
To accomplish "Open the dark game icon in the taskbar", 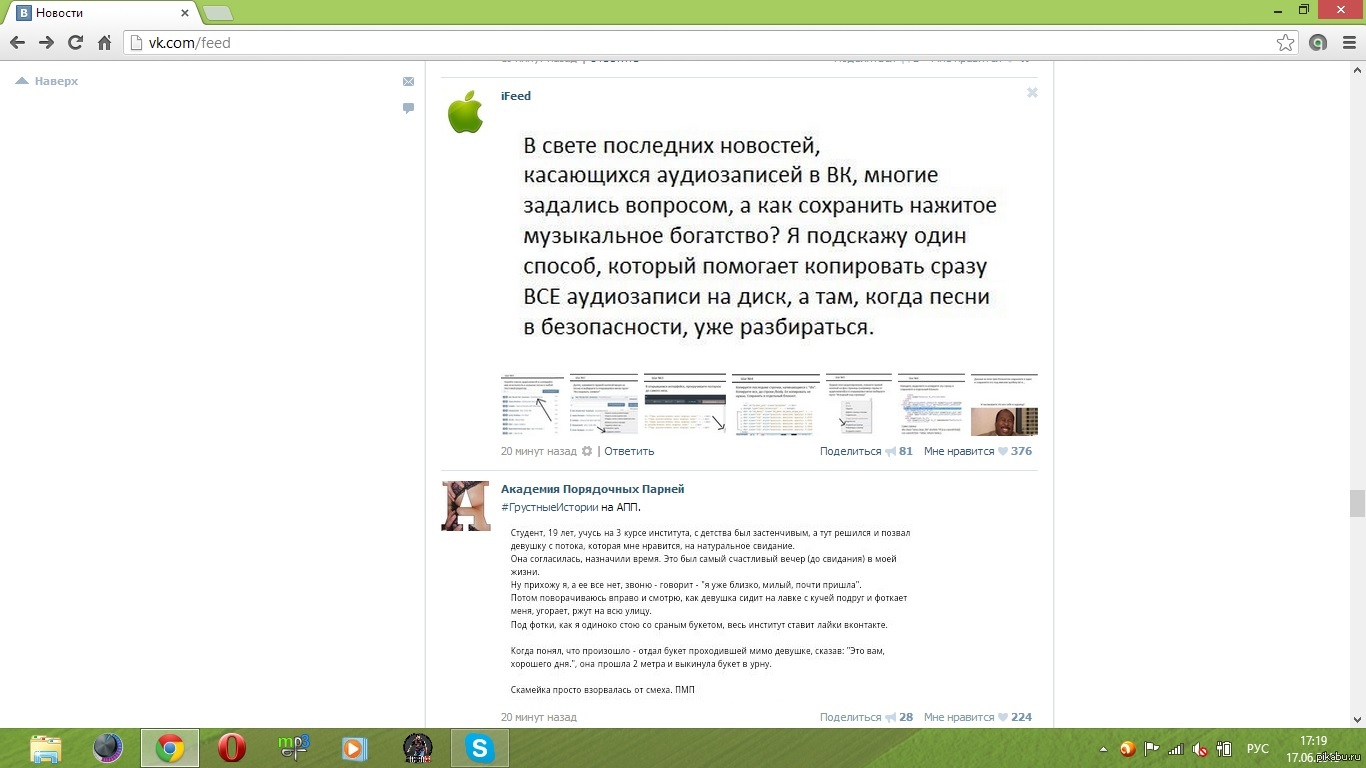I will pos(417,748).
